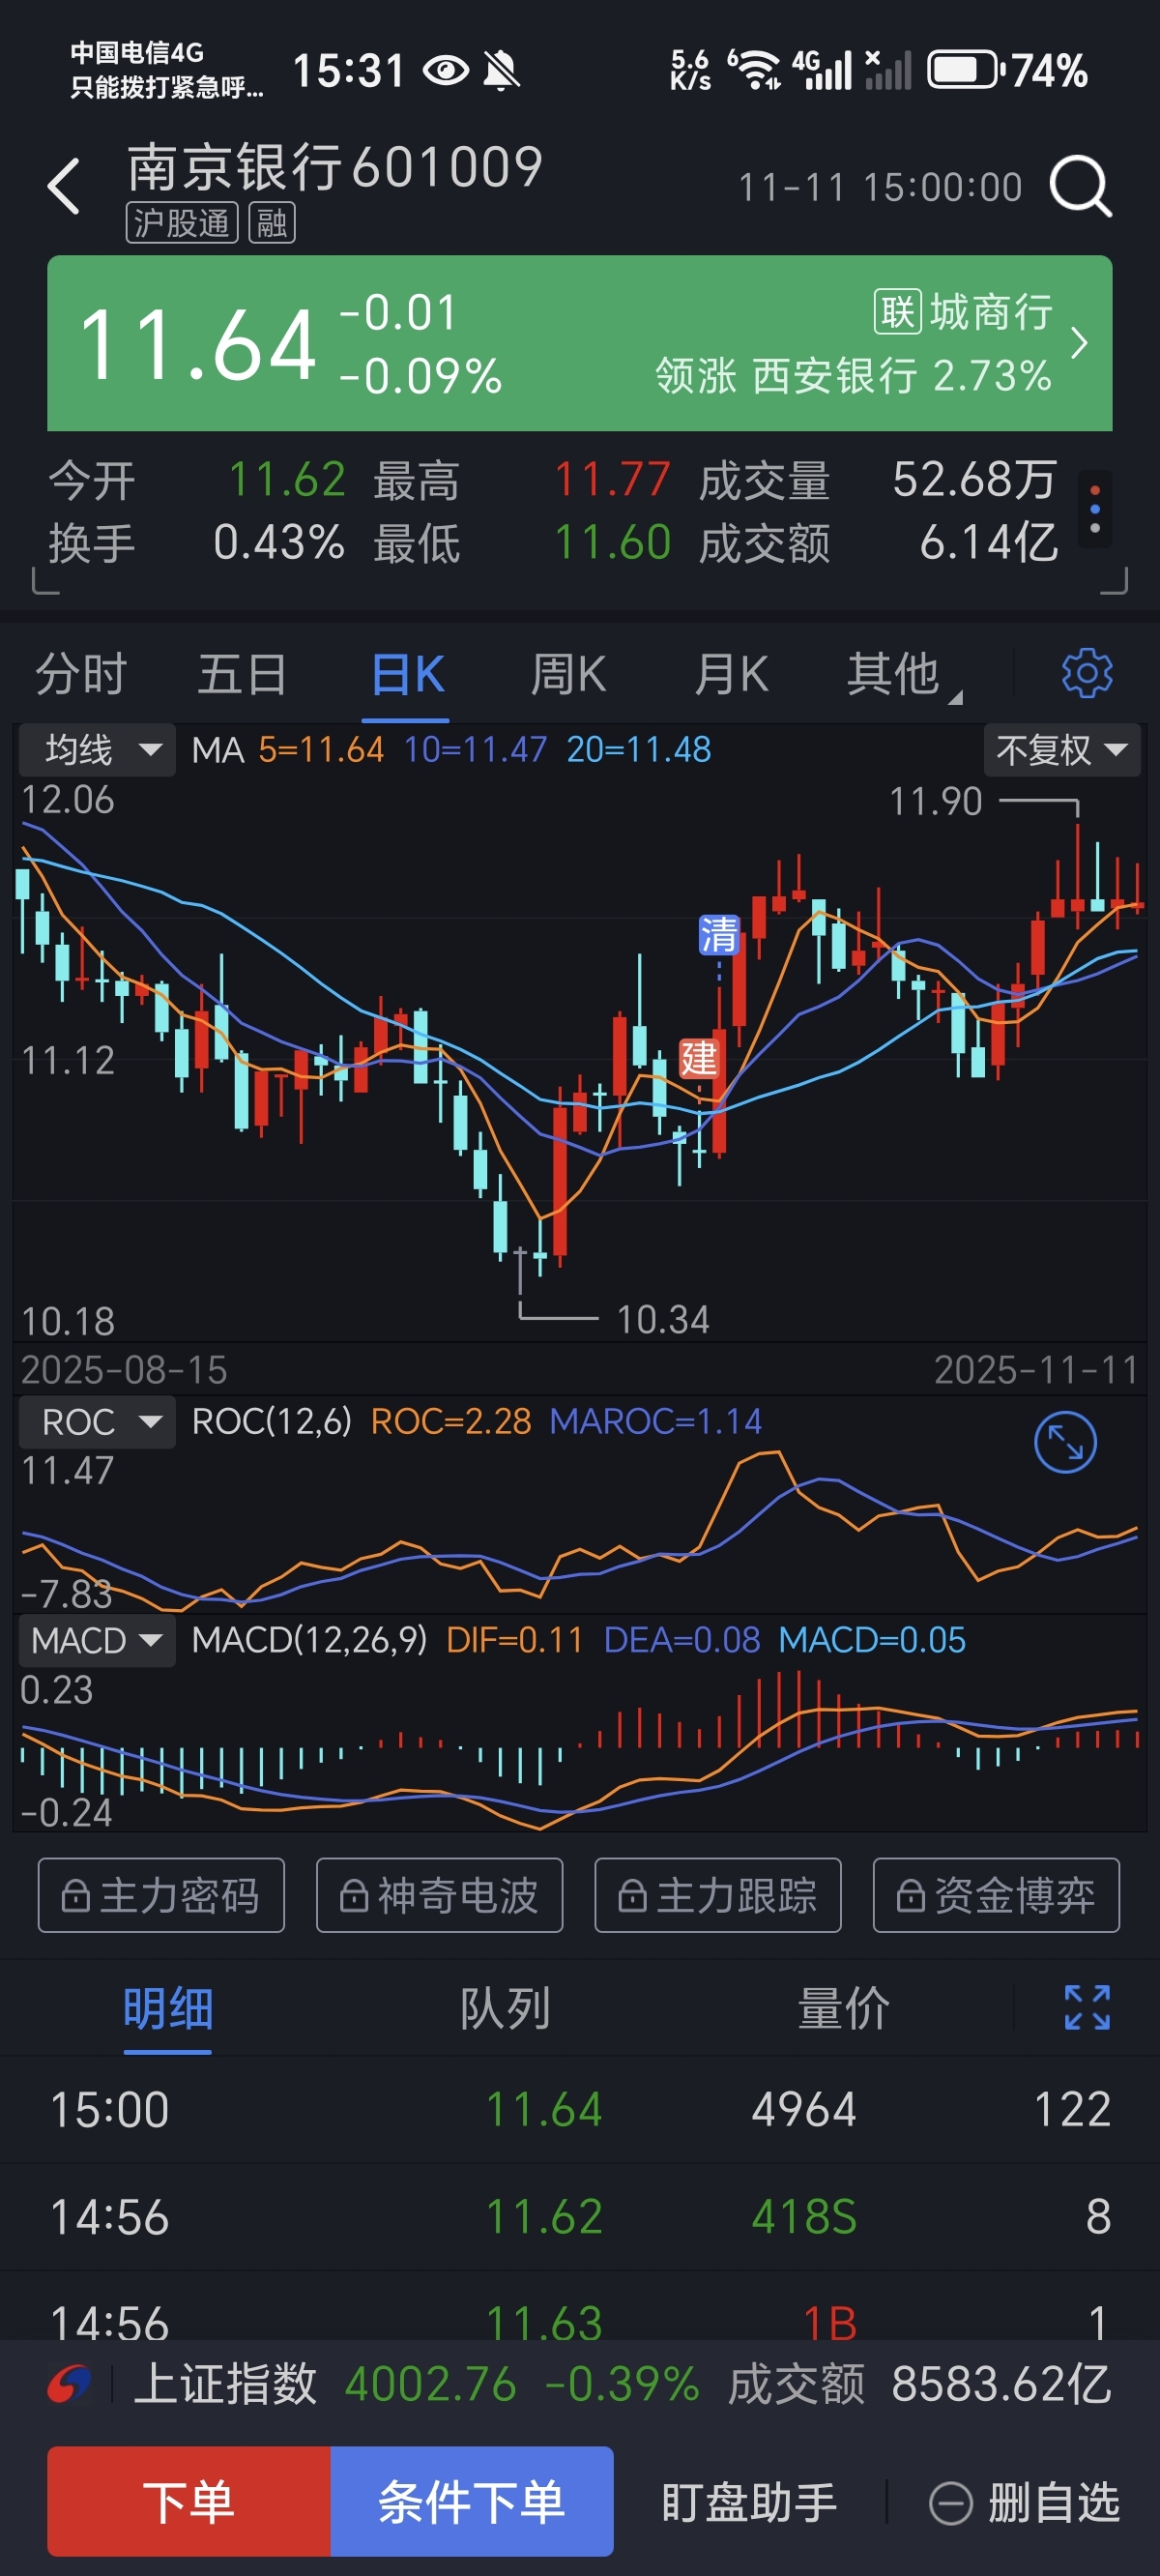The height and width of the screenshot is (2576, 1160).
Task: Expand the 其他 period dropdown
Action: (903, 674)
